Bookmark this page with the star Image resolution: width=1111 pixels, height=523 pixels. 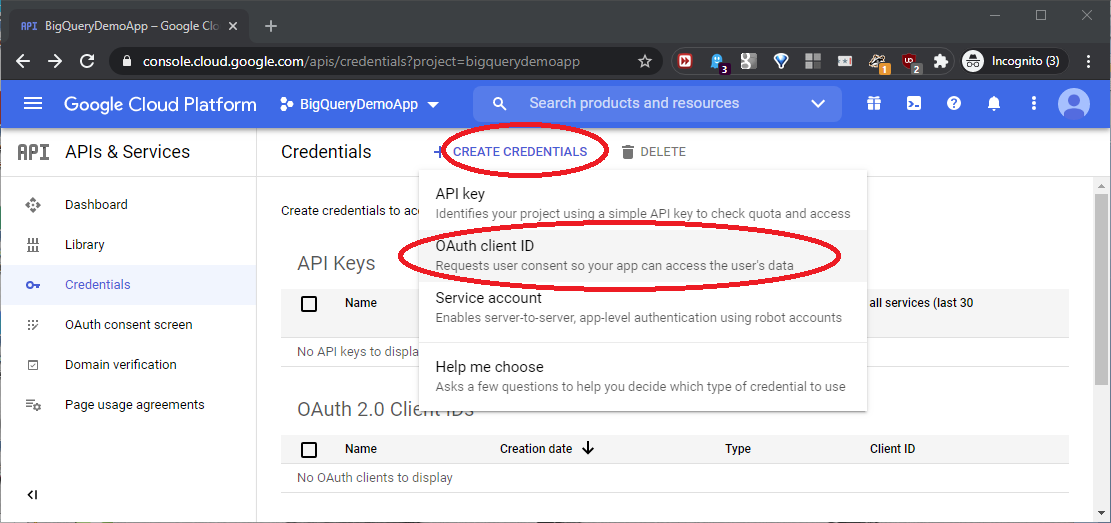pos(645,62)
